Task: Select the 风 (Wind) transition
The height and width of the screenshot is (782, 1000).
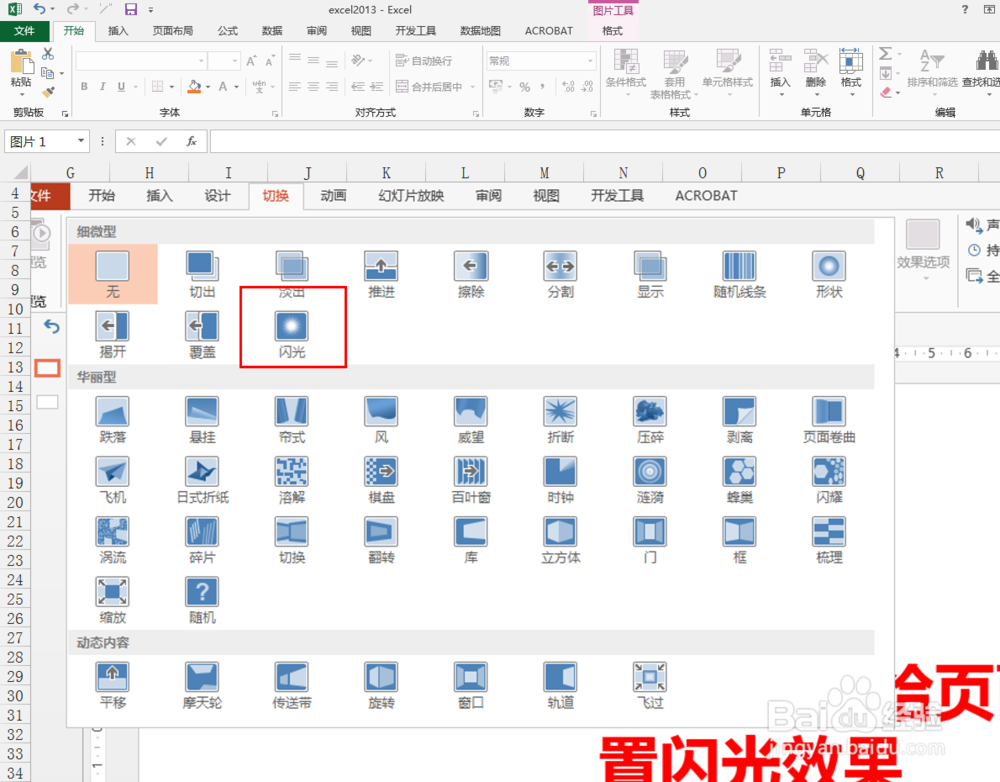Action: point(381,420)
